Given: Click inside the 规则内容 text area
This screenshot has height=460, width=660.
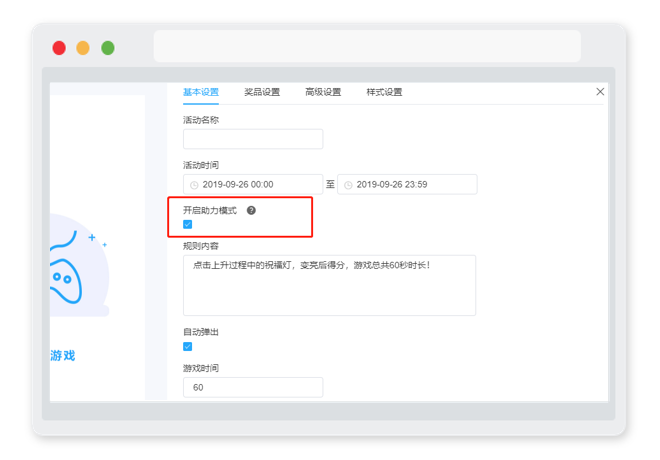Looking at the screenshot, I should 329,285.
